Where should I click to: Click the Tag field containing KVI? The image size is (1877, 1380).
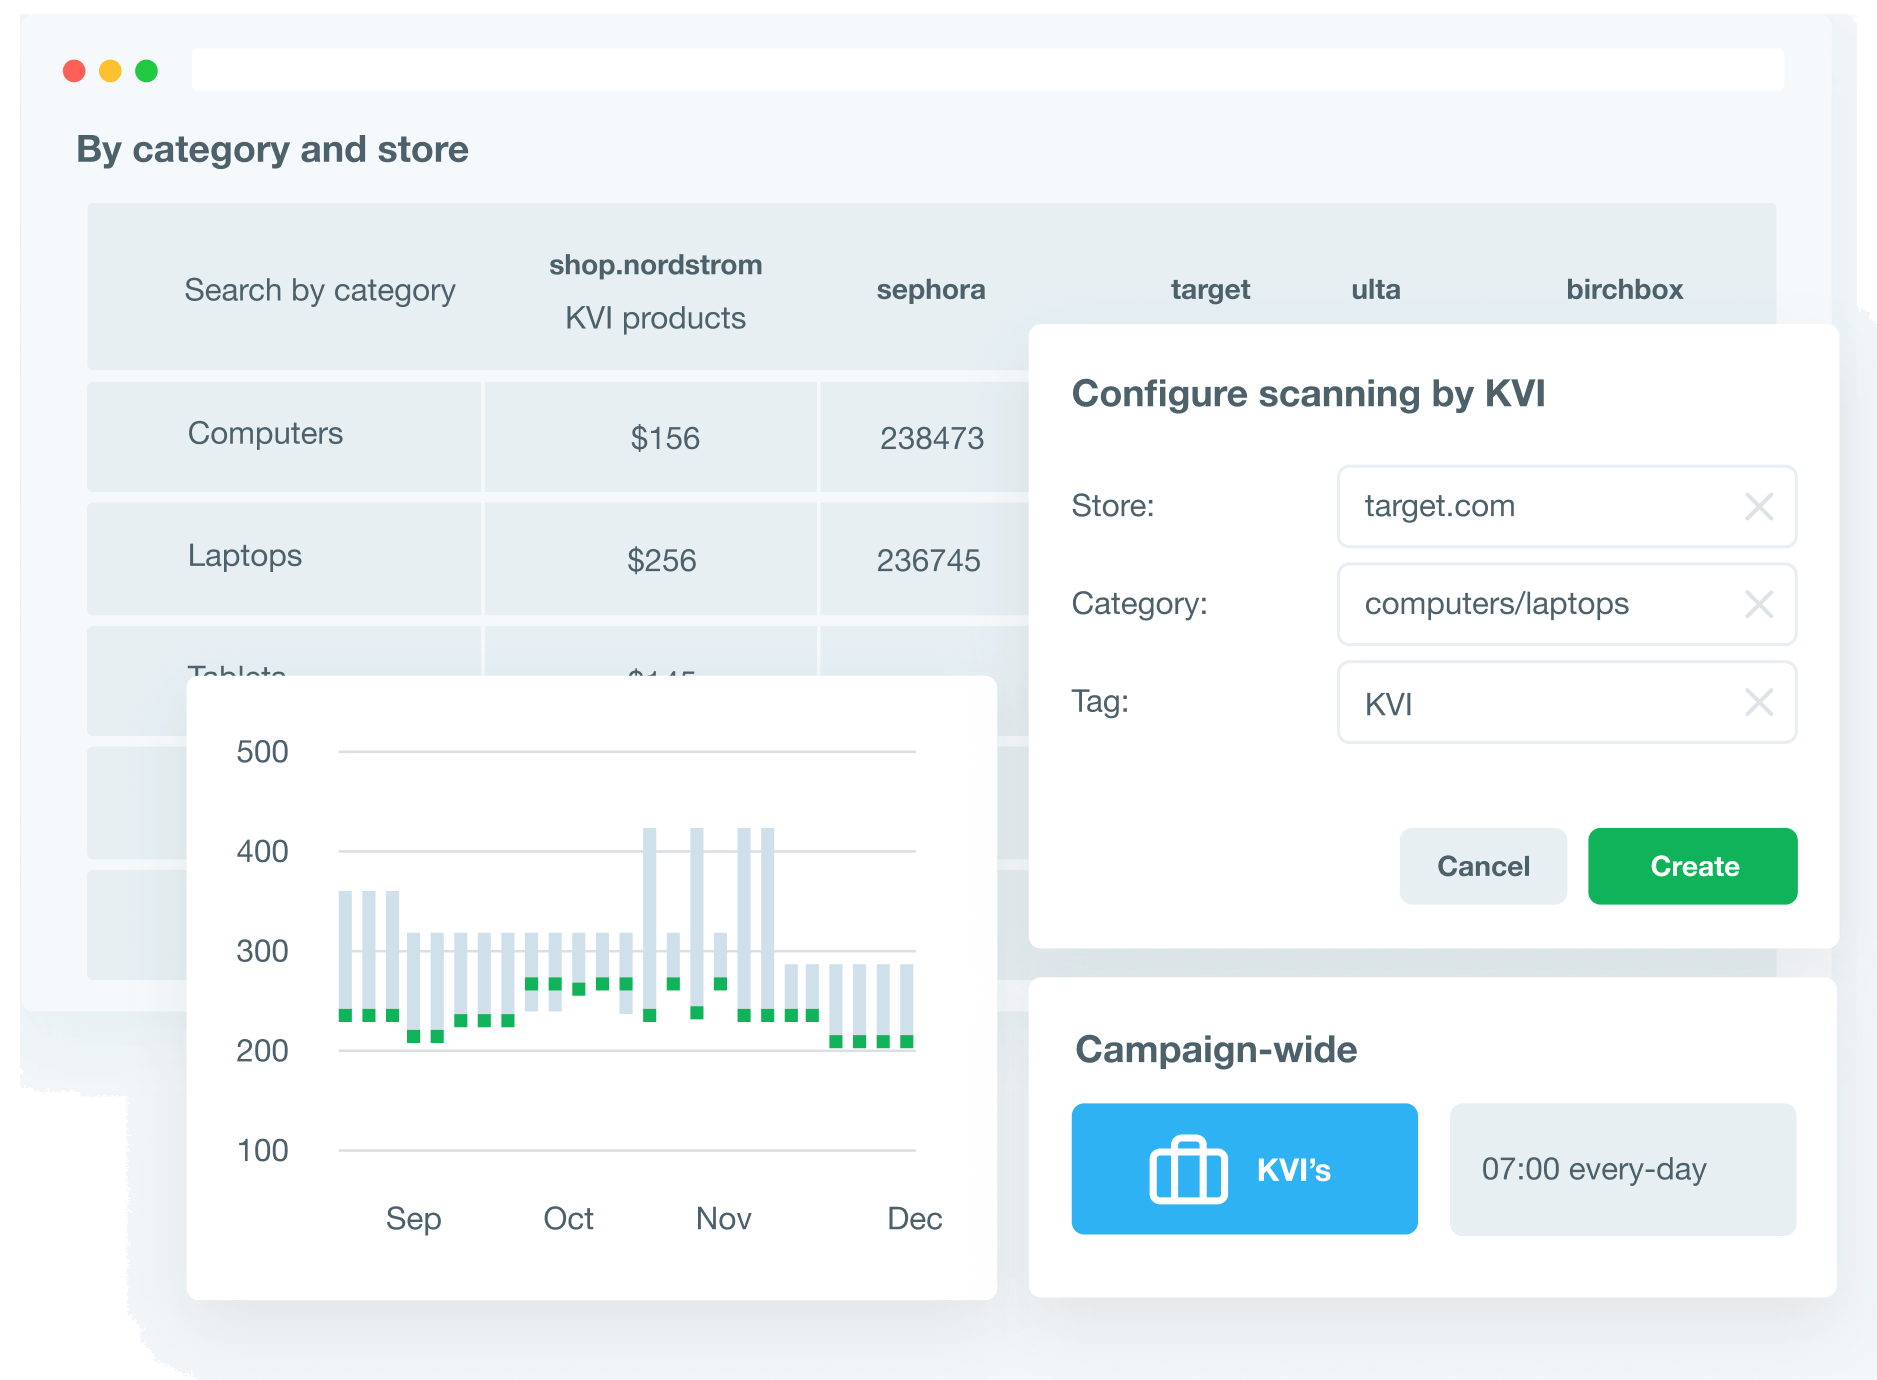tap(1540, 703)
